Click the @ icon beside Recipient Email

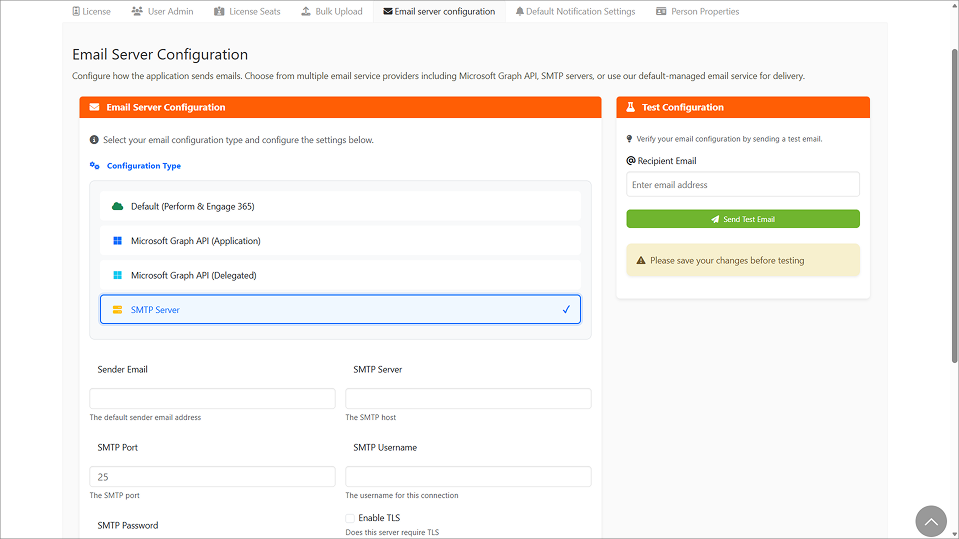(631, 160)
